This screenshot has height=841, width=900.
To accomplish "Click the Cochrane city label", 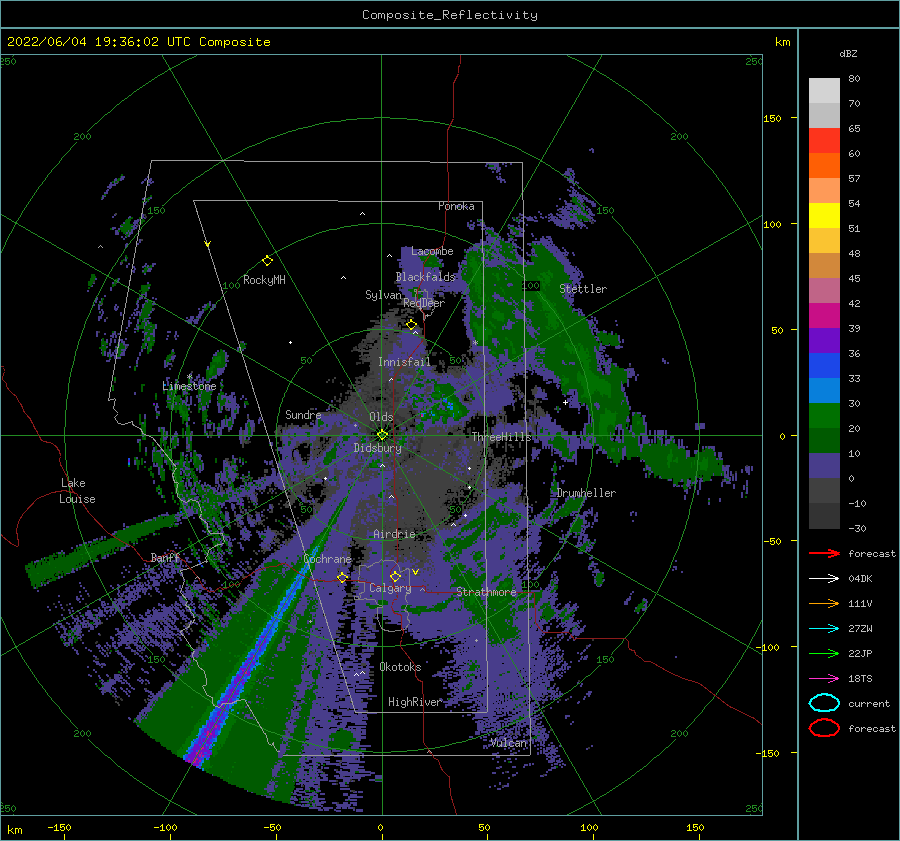I will (327, 559).
